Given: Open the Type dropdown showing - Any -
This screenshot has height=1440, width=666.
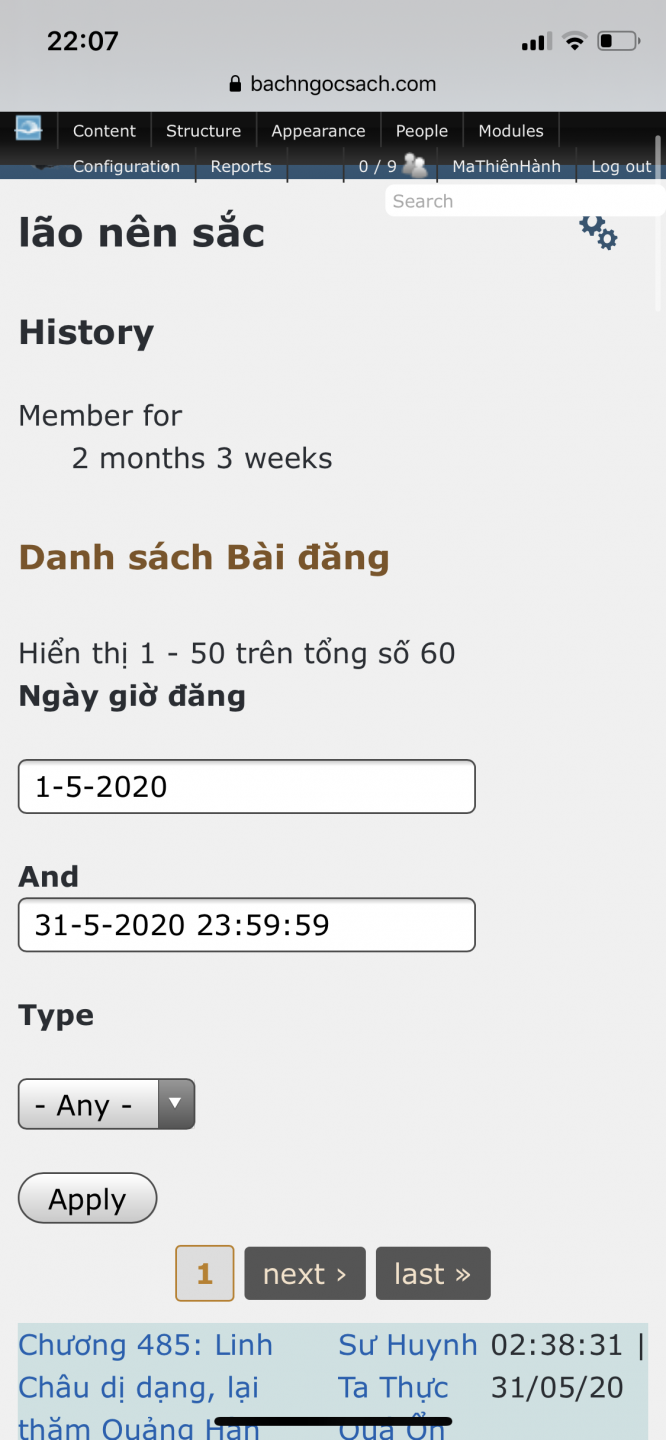Looking at the screenshot, I should point(88,1104).
